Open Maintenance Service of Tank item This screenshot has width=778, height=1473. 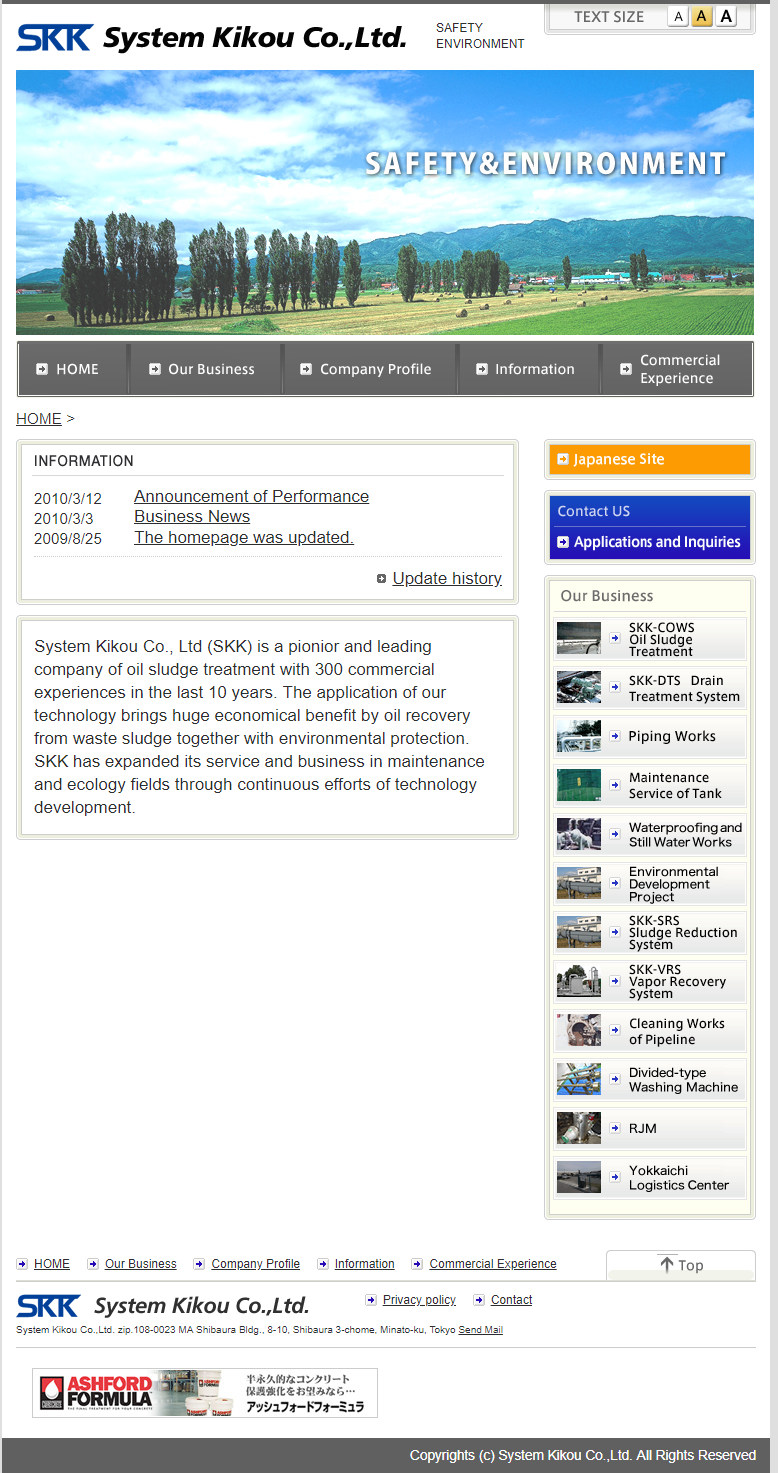pyautogui.click(x=651, y=786)
